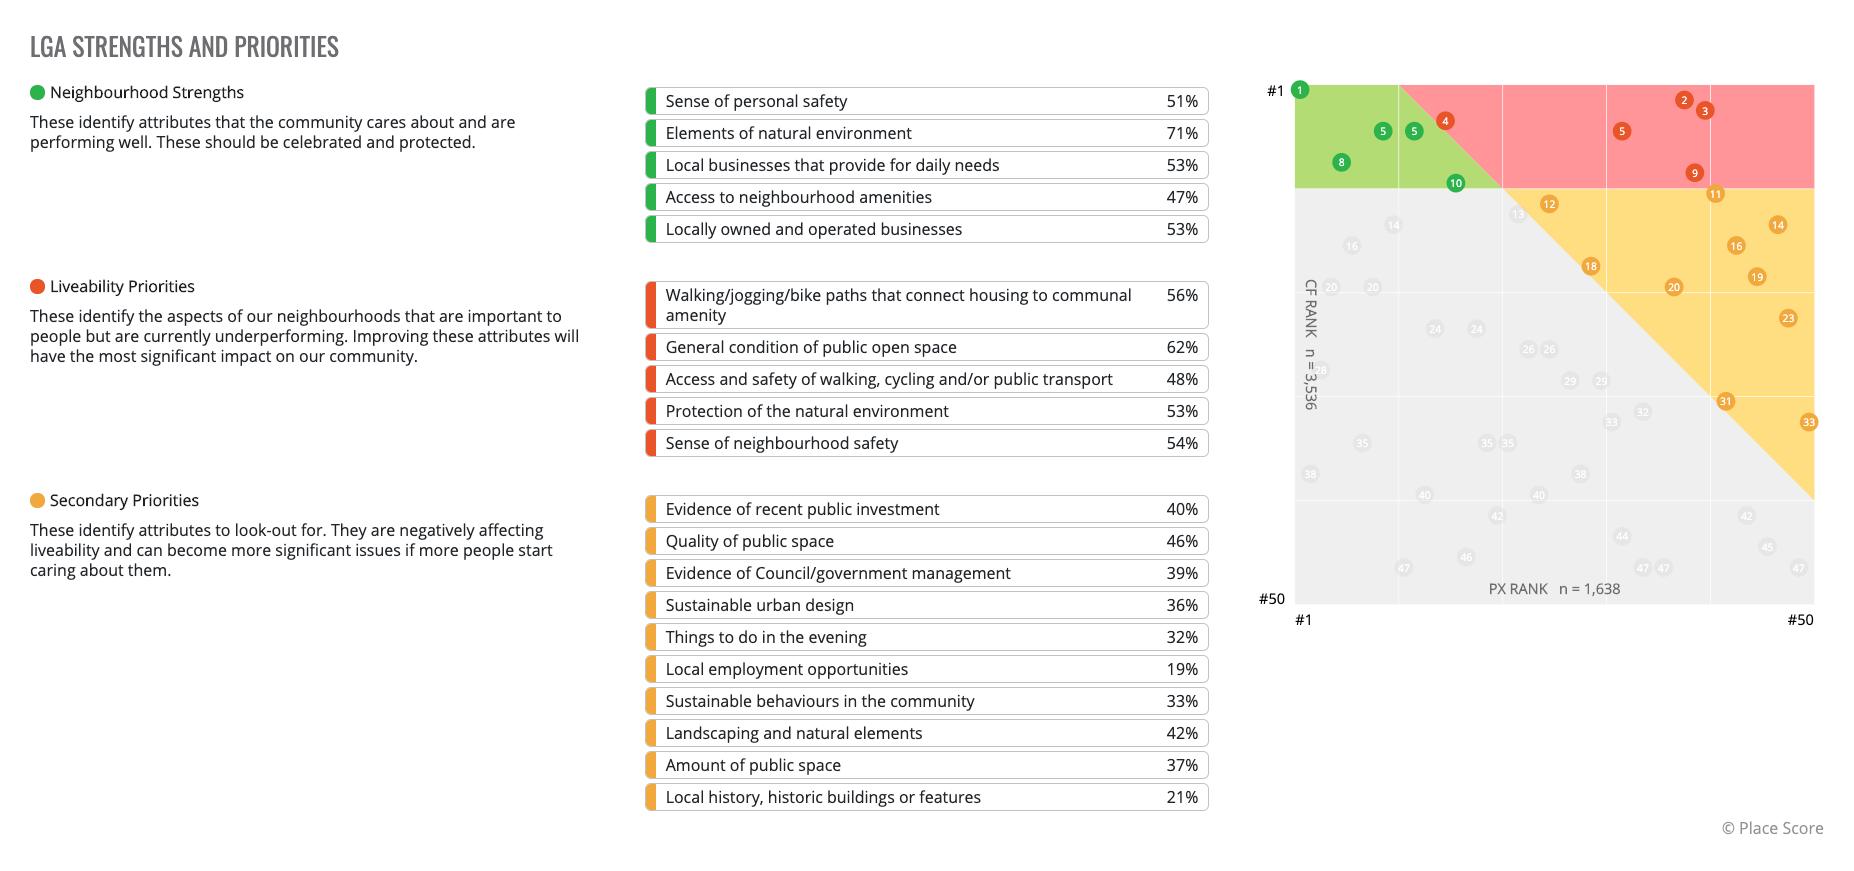Click orange marker 23 in the scatter plot
The width and height of the screenshot is (1854, 871).
(1787, 318)
